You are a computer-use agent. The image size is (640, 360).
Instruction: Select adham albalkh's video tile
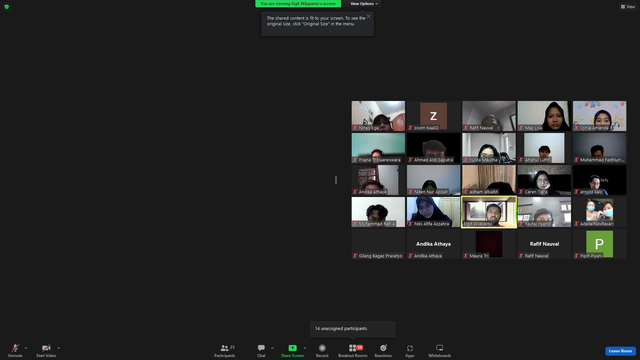pyautogui.click(x=489, y=180)
